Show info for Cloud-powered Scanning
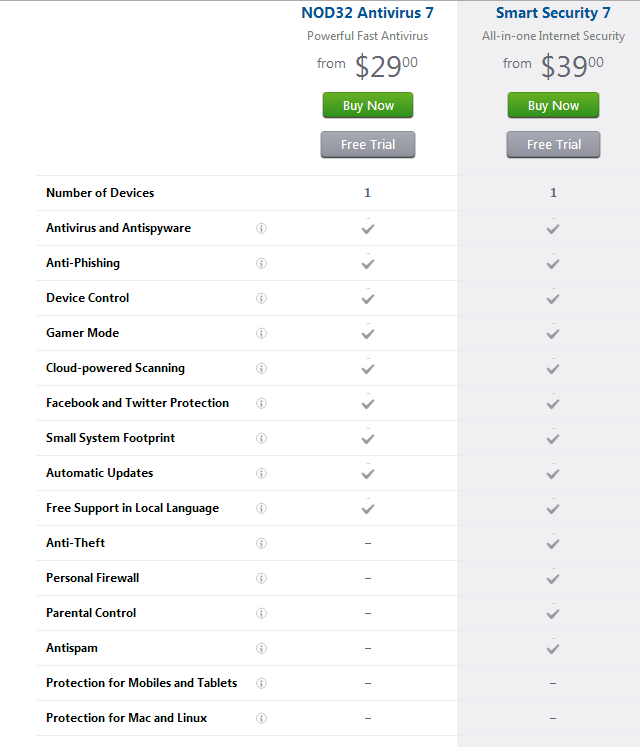 click(261, 368)
